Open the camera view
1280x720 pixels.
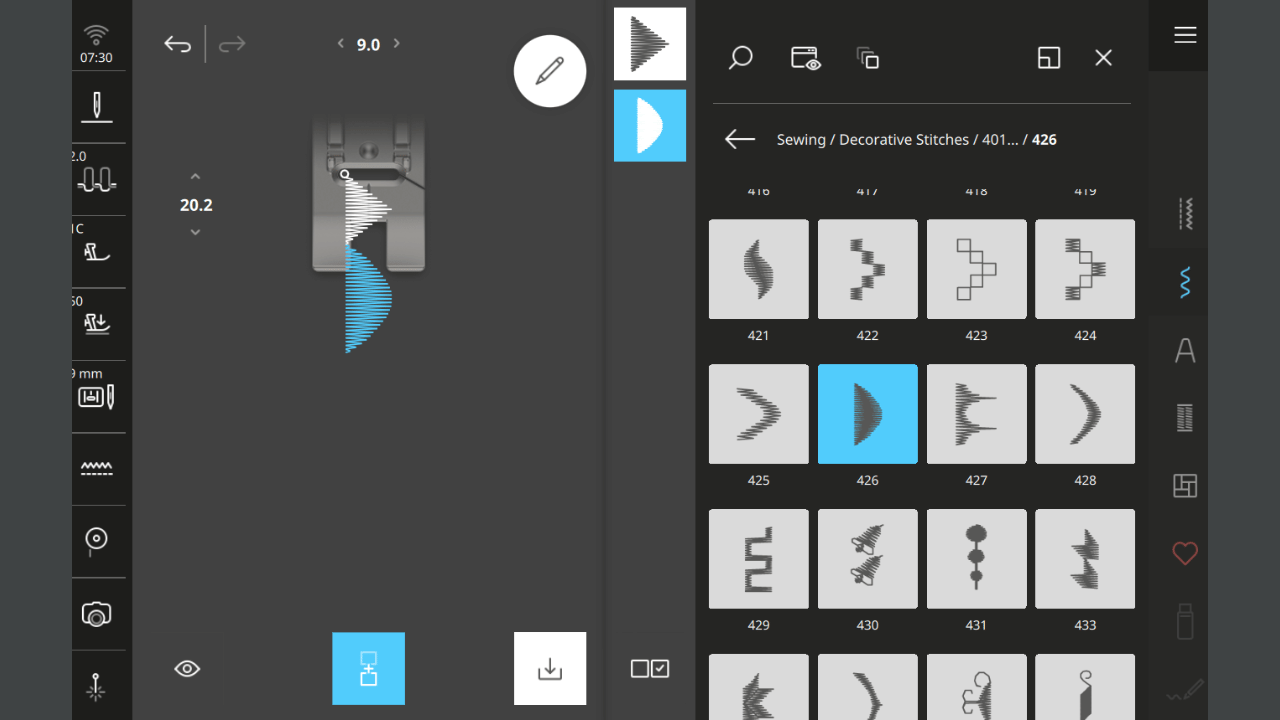97,614
